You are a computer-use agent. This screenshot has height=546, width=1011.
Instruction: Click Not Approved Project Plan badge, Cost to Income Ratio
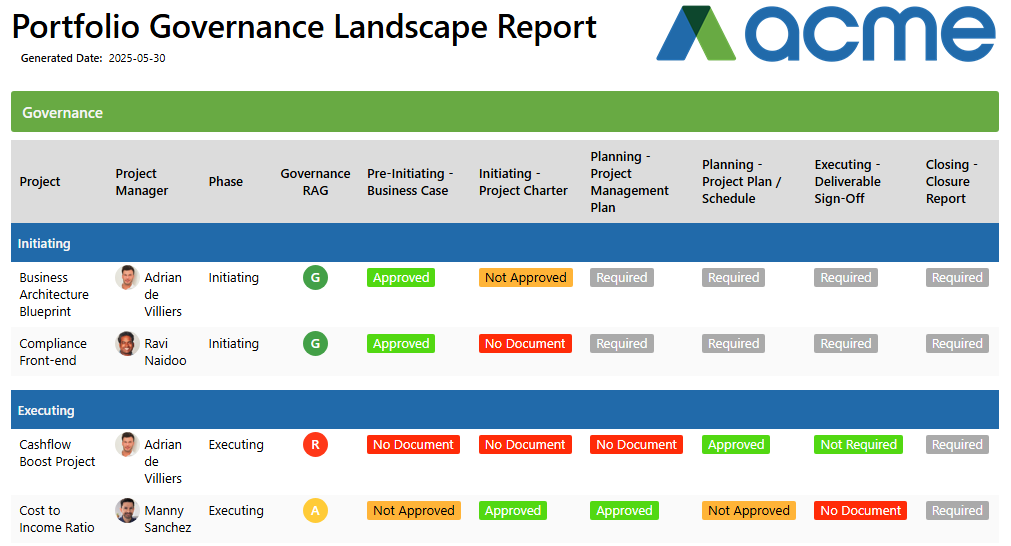click(749, 511)
